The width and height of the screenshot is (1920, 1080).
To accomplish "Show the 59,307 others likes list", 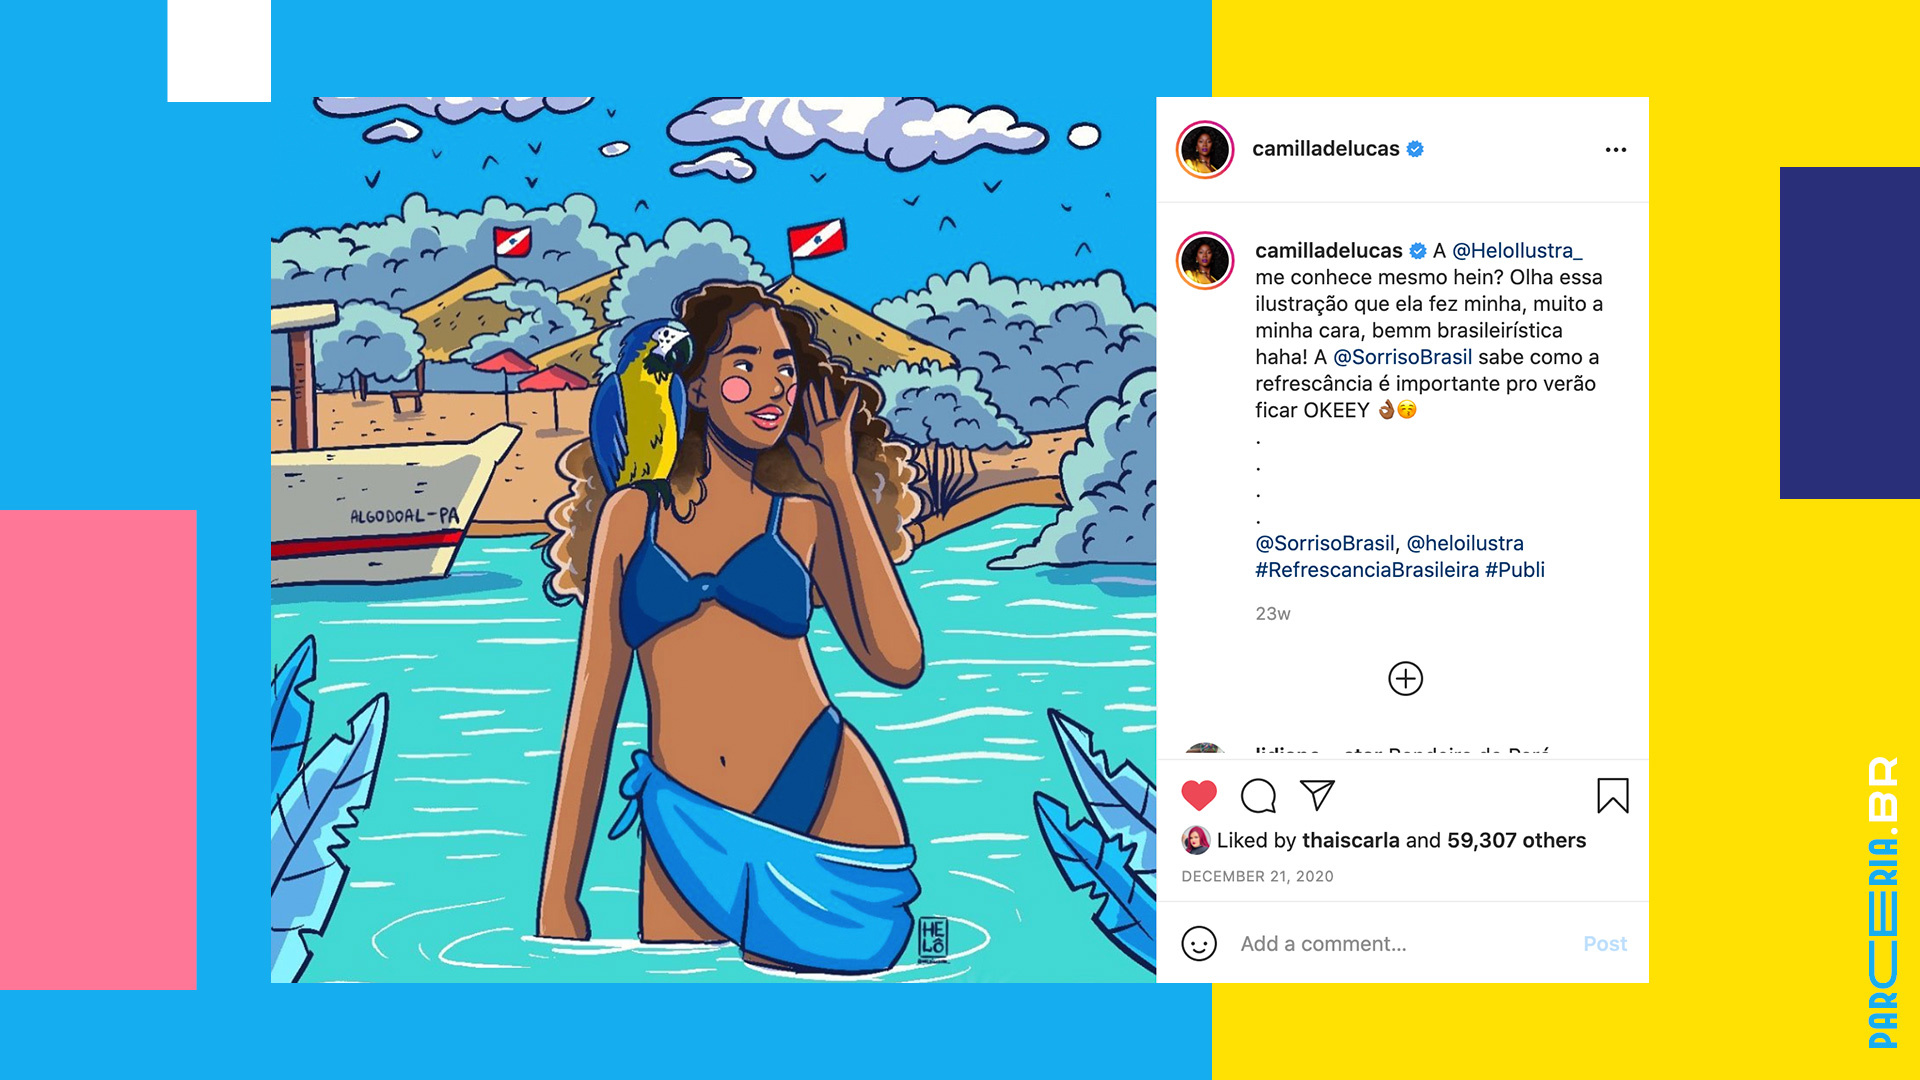I will (1516, 840).
